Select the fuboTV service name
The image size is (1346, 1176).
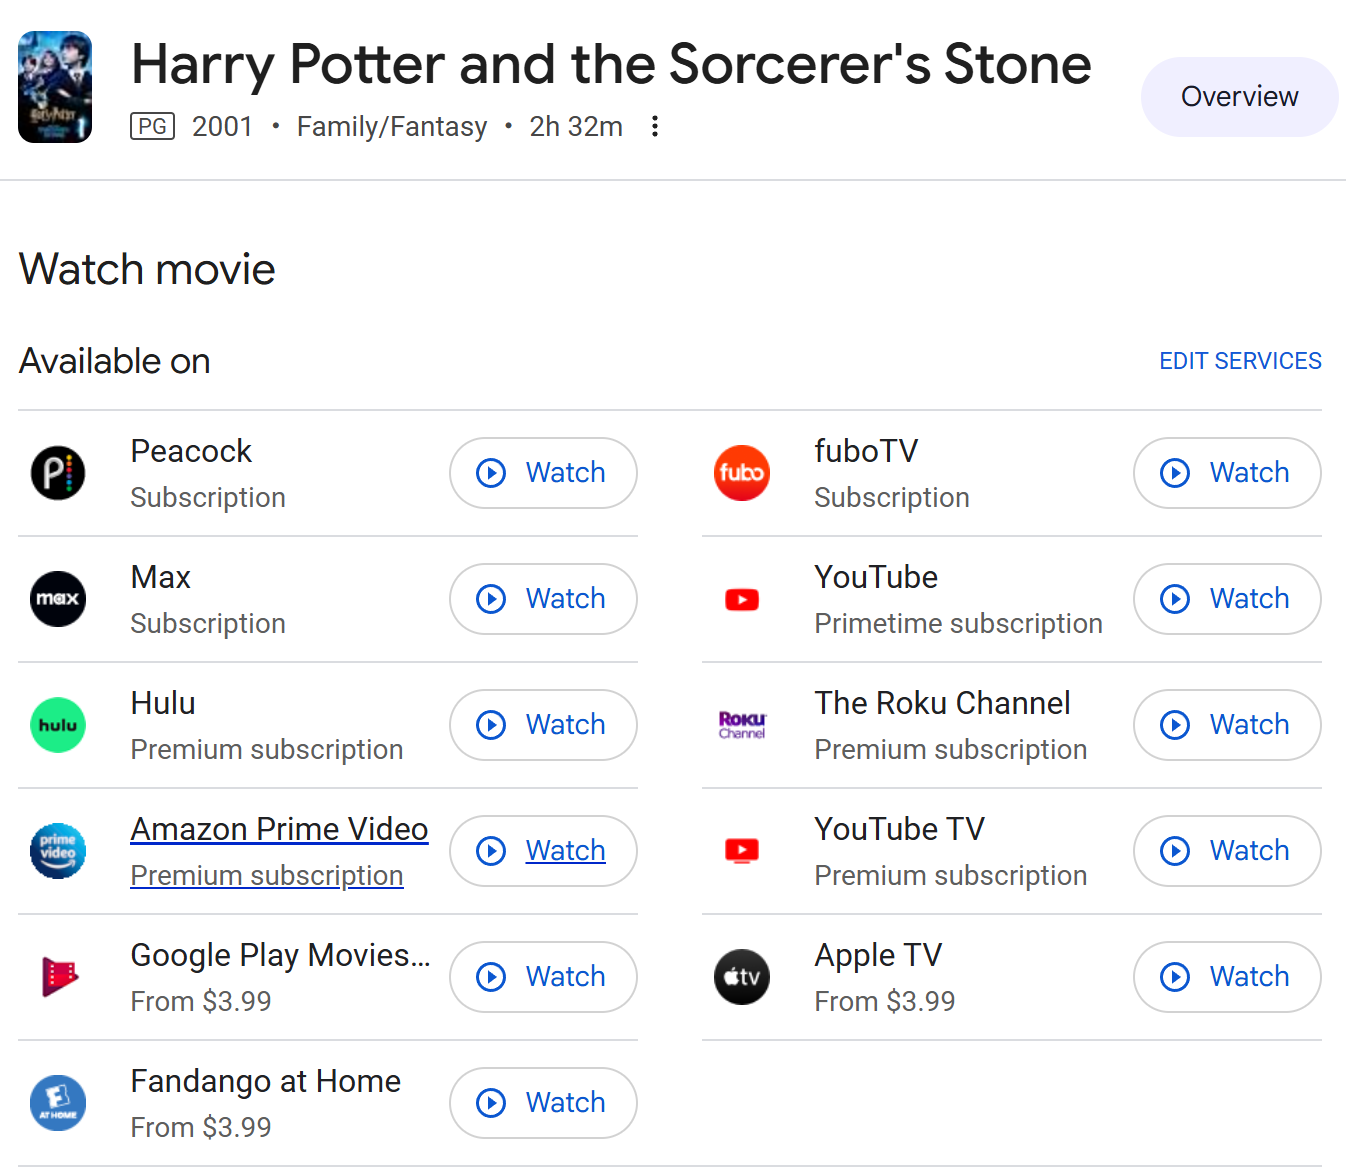tap(866, 451)
